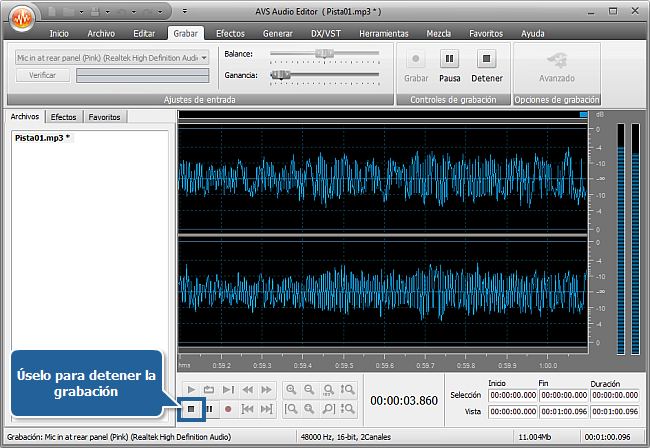Switch to the Favoritos side panel tab
The height and width of the screenshot is (448, 650).
pyautogui.click(x=105, y=117)
